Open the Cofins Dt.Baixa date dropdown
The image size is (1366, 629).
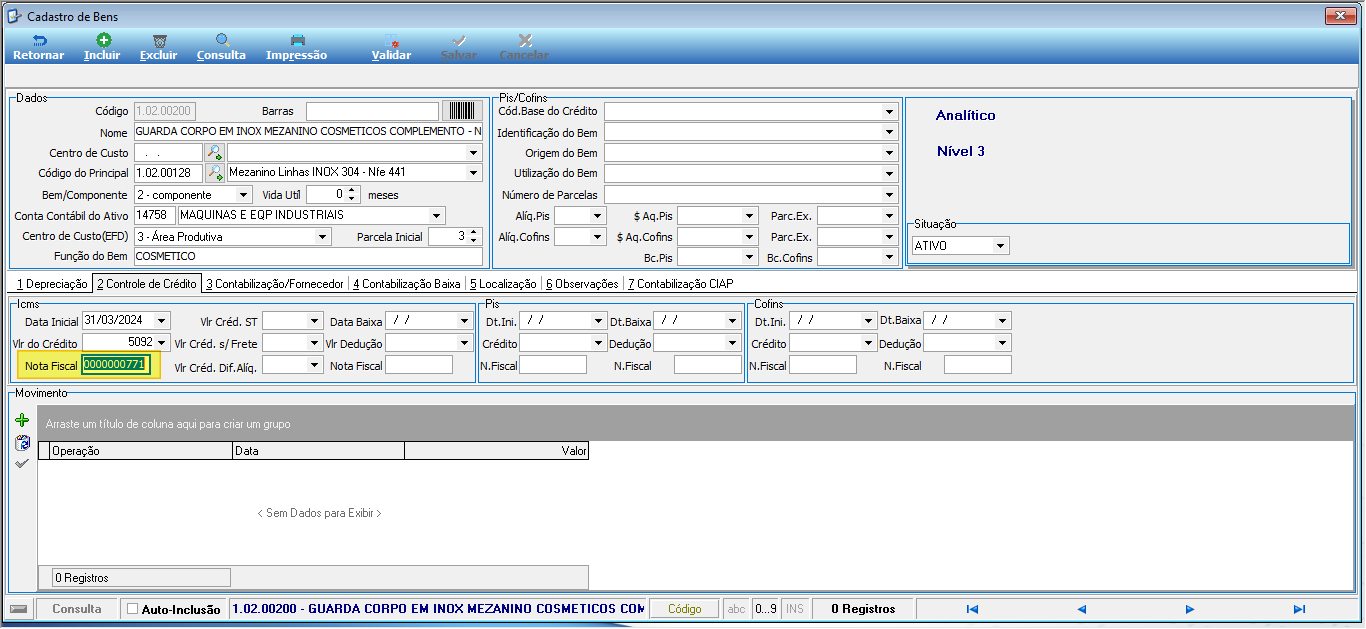pyautogui.click(x=1002, y=321)
